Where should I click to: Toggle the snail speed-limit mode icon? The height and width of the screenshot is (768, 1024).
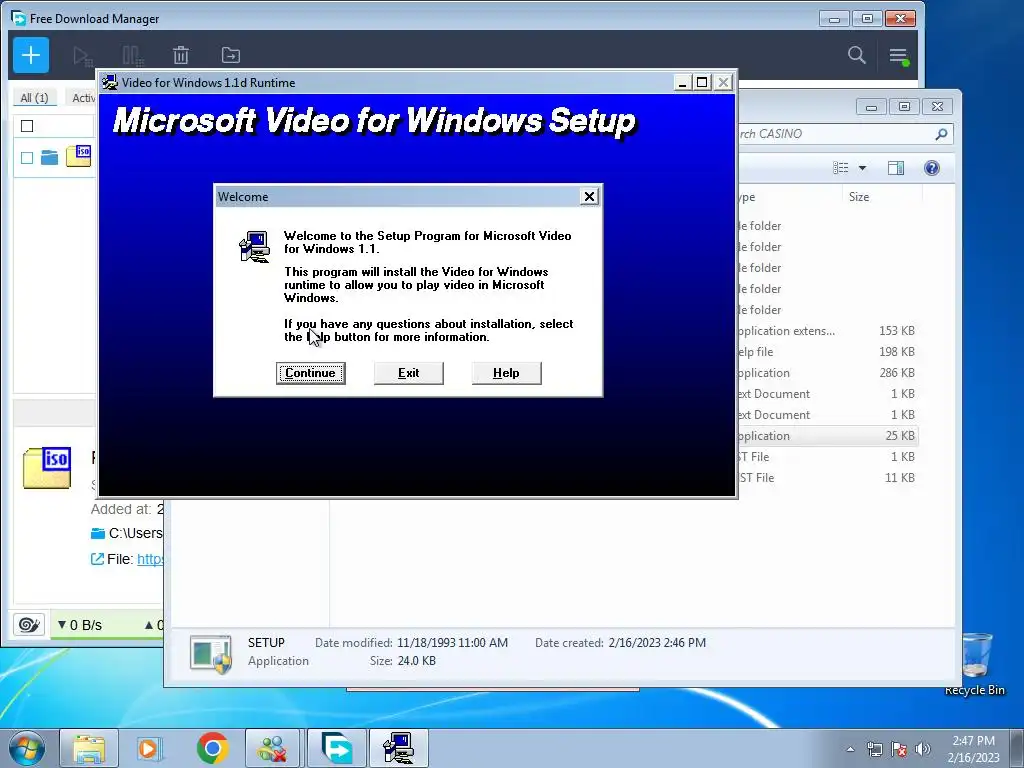coord(29,625)
